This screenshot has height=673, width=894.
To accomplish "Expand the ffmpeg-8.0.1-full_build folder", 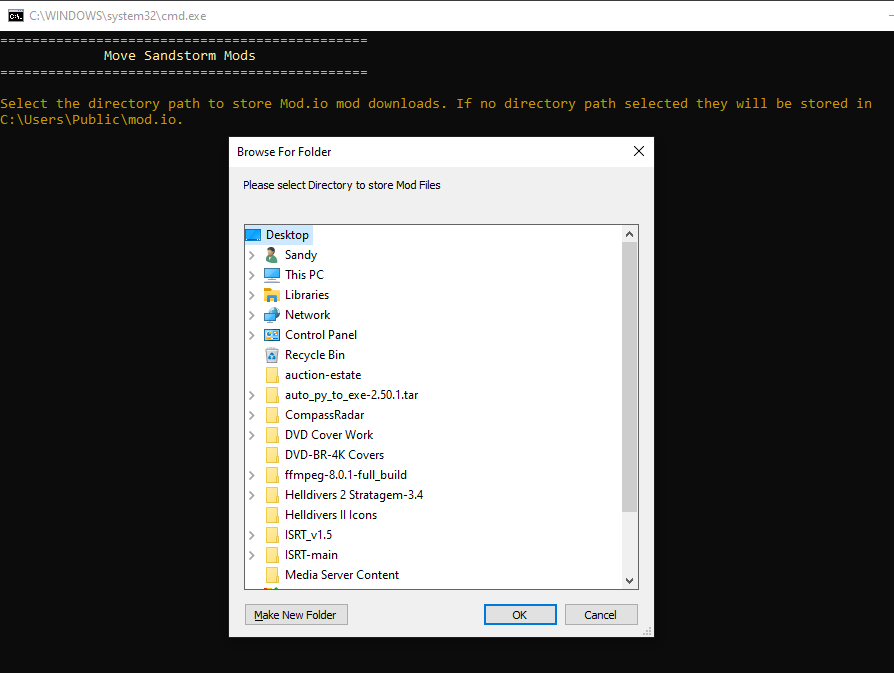I will pos(251,475).
